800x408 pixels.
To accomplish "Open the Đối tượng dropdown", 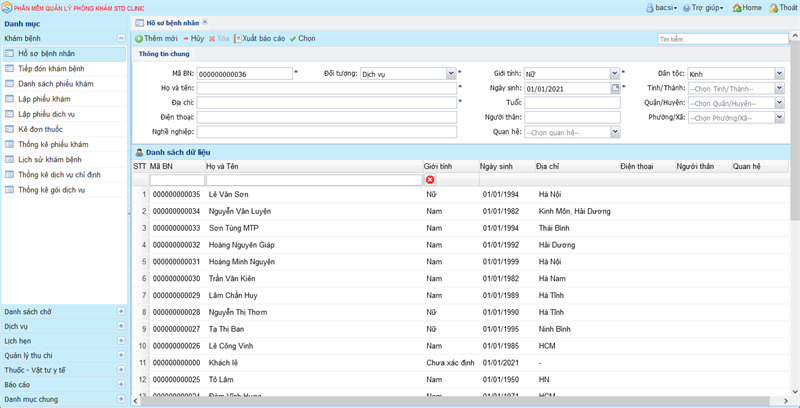I will (x=451, y=73).
